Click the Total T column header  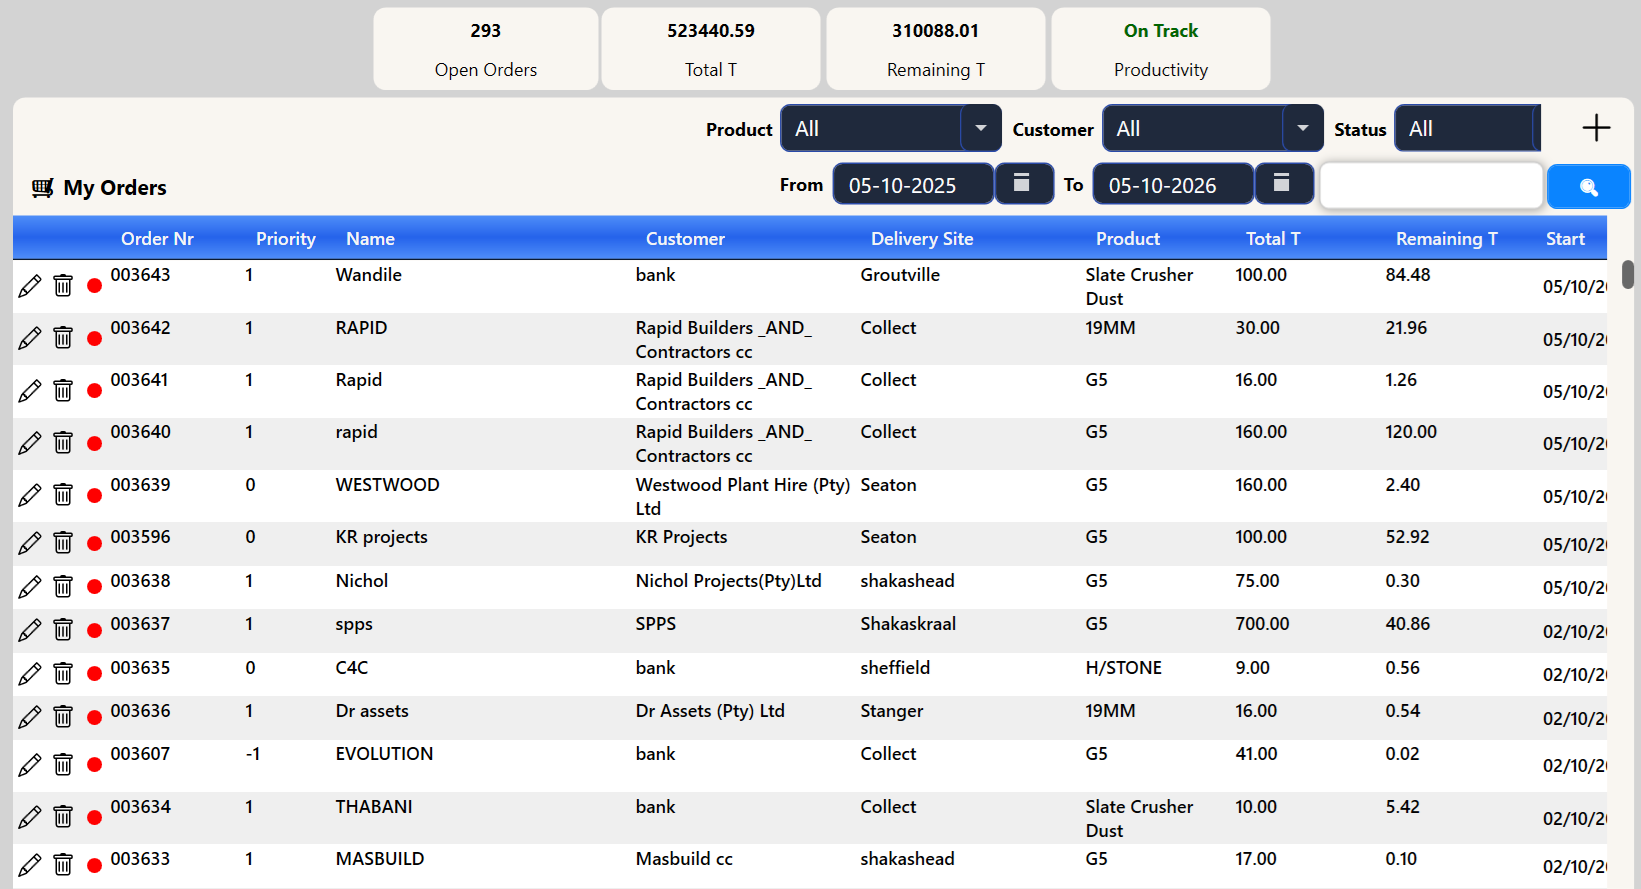pos(1273,239)
